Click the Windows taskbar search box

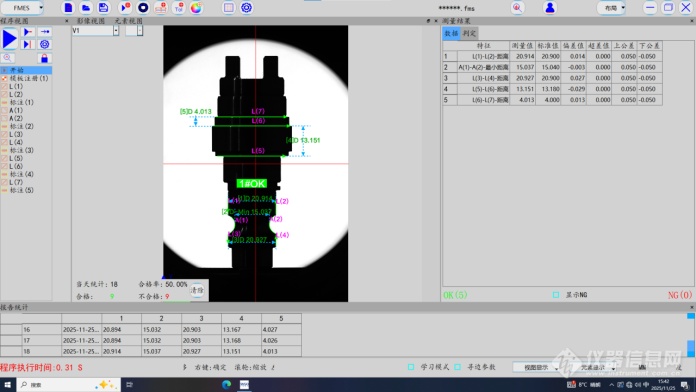[68, 385]
